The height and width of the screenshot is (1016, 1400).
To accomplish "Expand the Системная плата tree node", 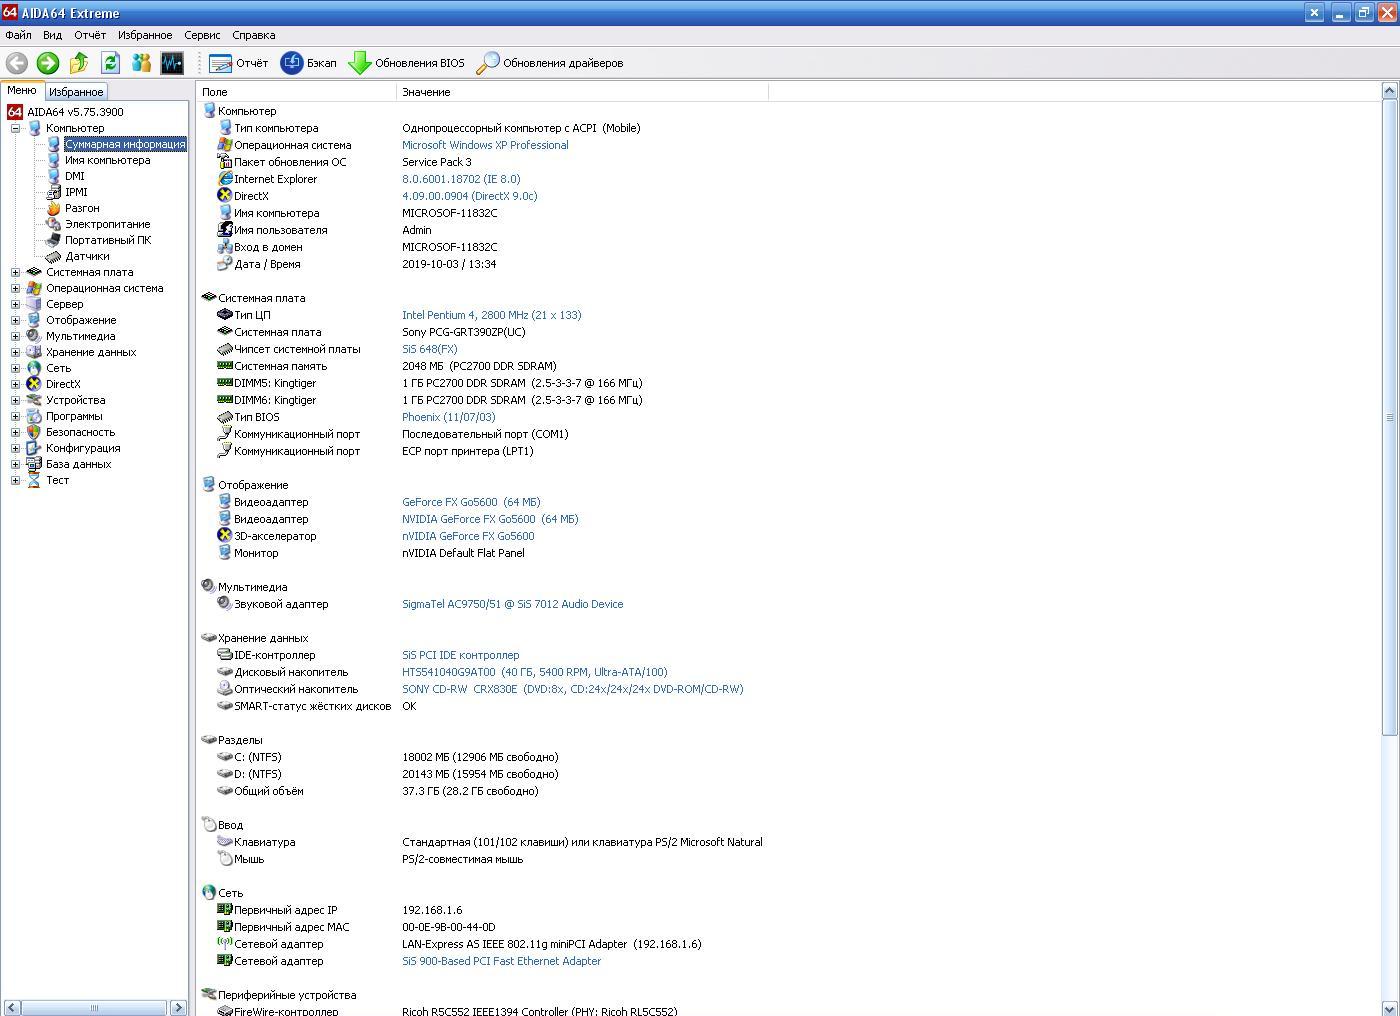I will pyautogui.click(x=15, y=272).
